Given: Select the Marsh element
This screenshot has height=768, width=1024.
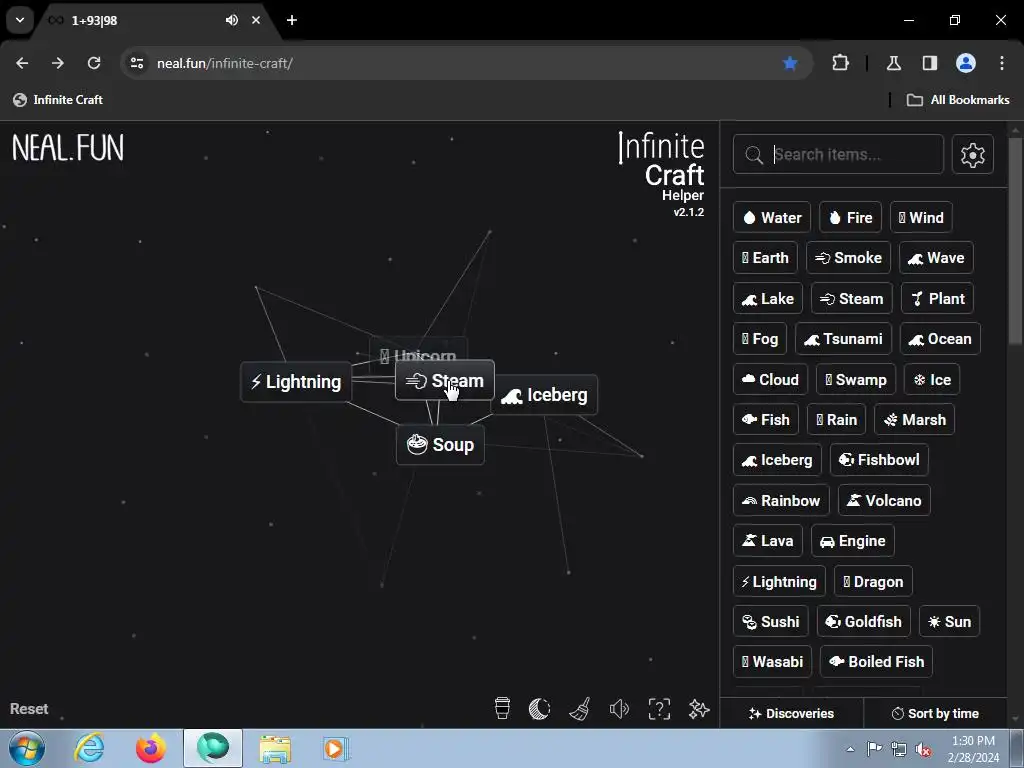Looking at the screenshot, I should click(914, 419).
